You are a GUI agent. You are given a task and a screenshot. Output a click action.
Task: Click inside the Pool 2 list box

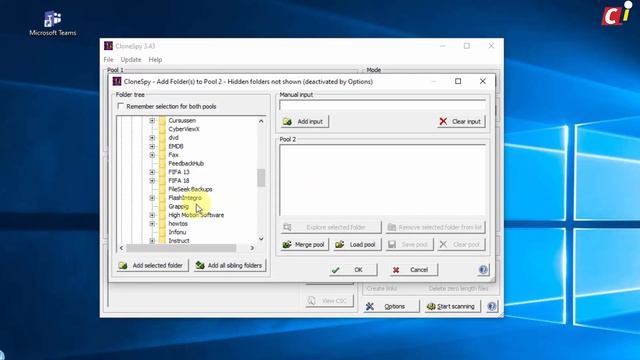pos(382,180)
